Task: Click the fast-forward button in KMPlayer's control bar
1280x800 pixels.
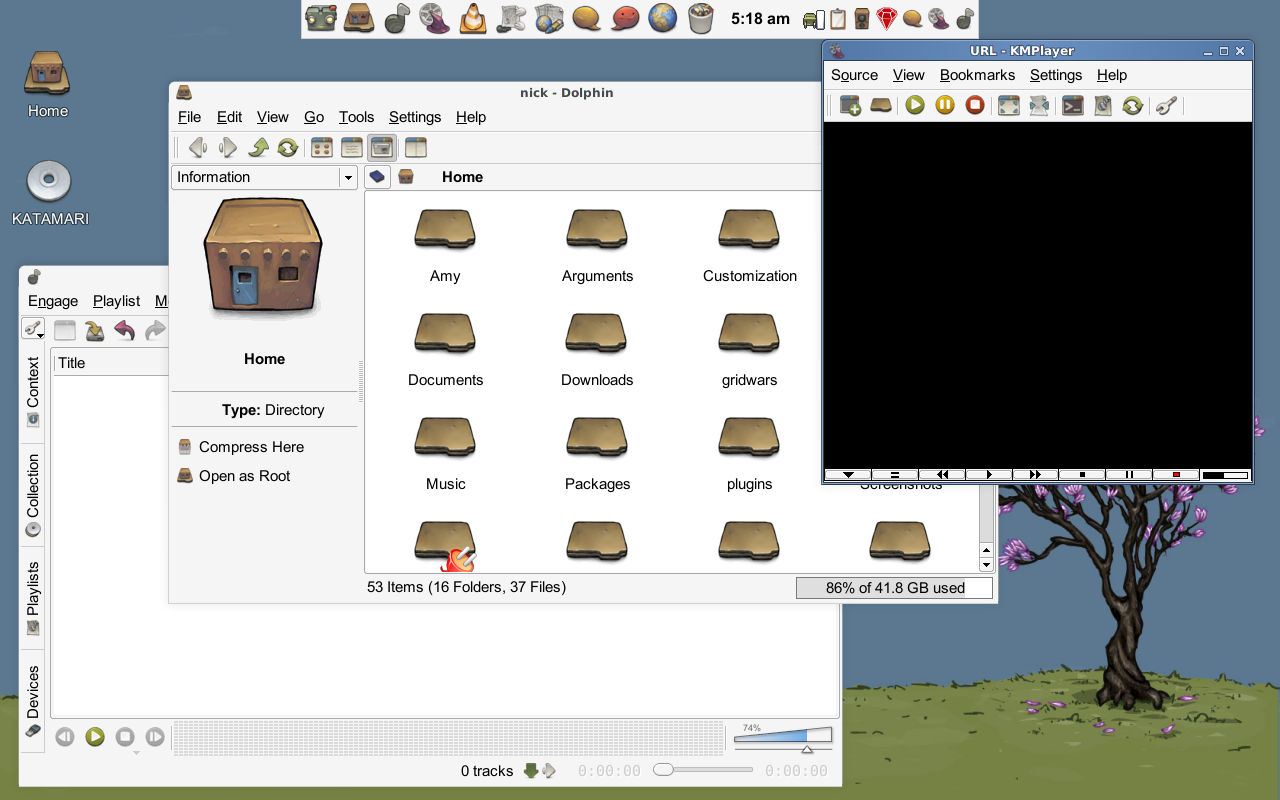Action: 1036,475
